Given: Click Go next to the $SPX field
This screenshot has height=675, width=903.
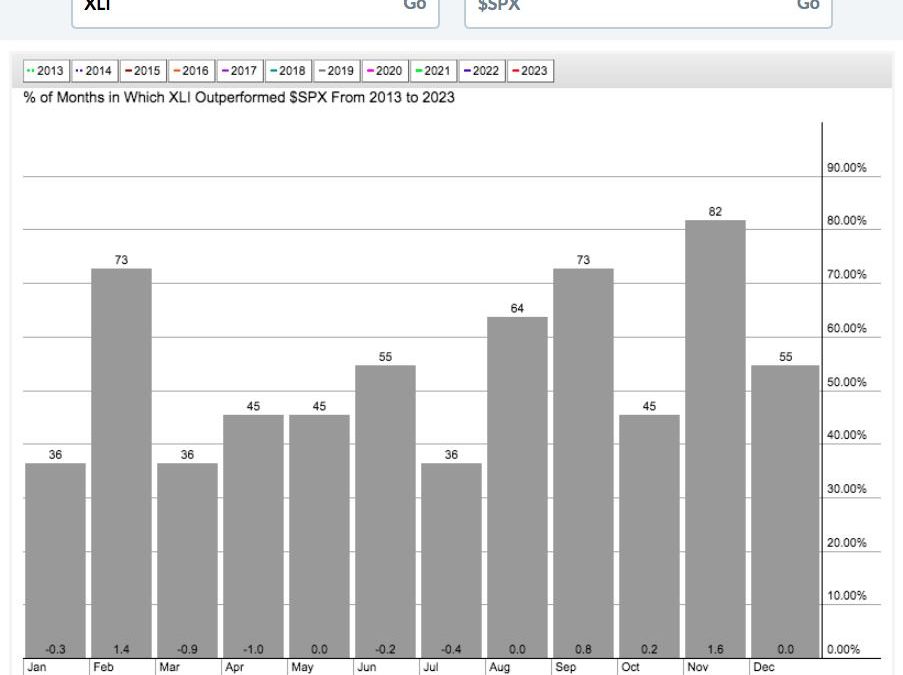Looking at the screenshot, I should click(x=808, y=5).
